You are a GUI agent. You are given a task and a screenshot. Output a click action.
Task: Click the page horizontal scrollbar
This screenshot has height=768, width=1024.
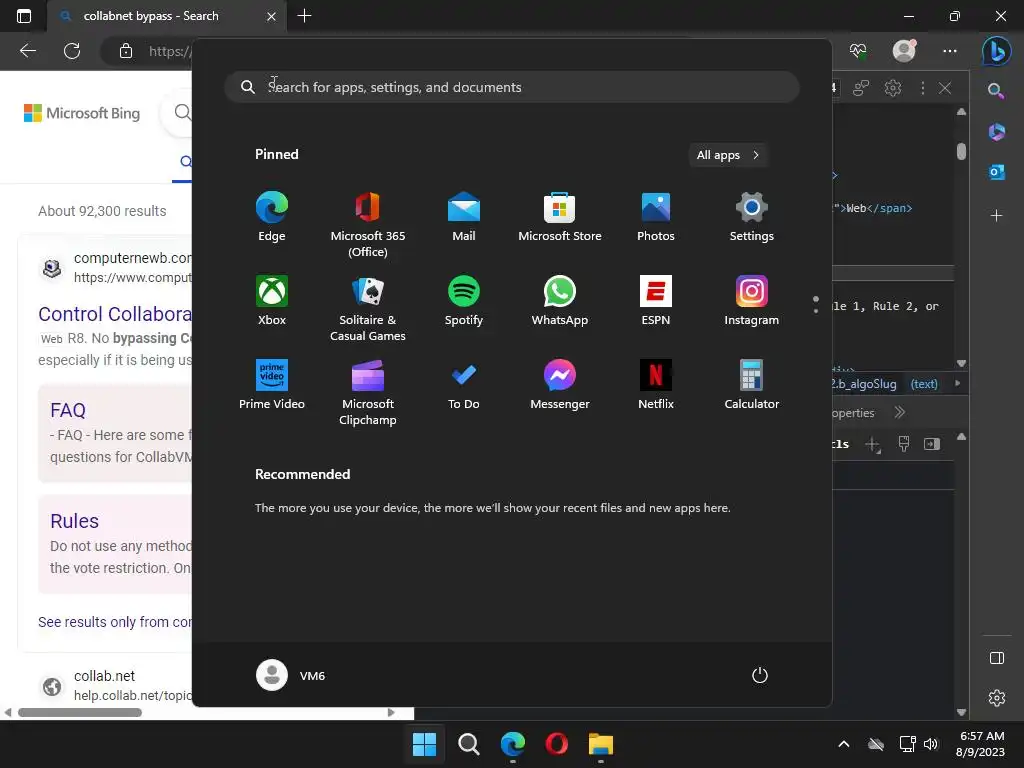pyautogui.click(x=80, y=712)
